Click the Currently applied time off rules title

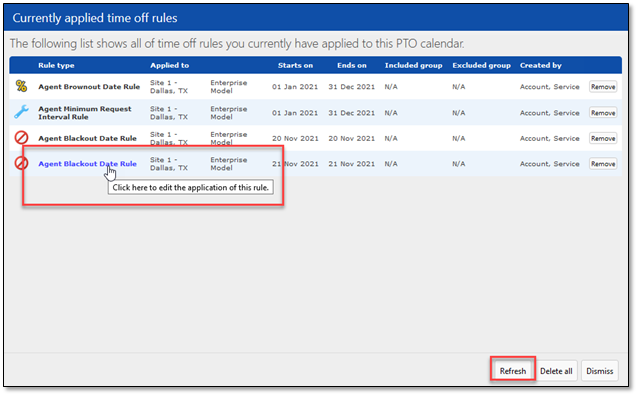coord(95,18)
